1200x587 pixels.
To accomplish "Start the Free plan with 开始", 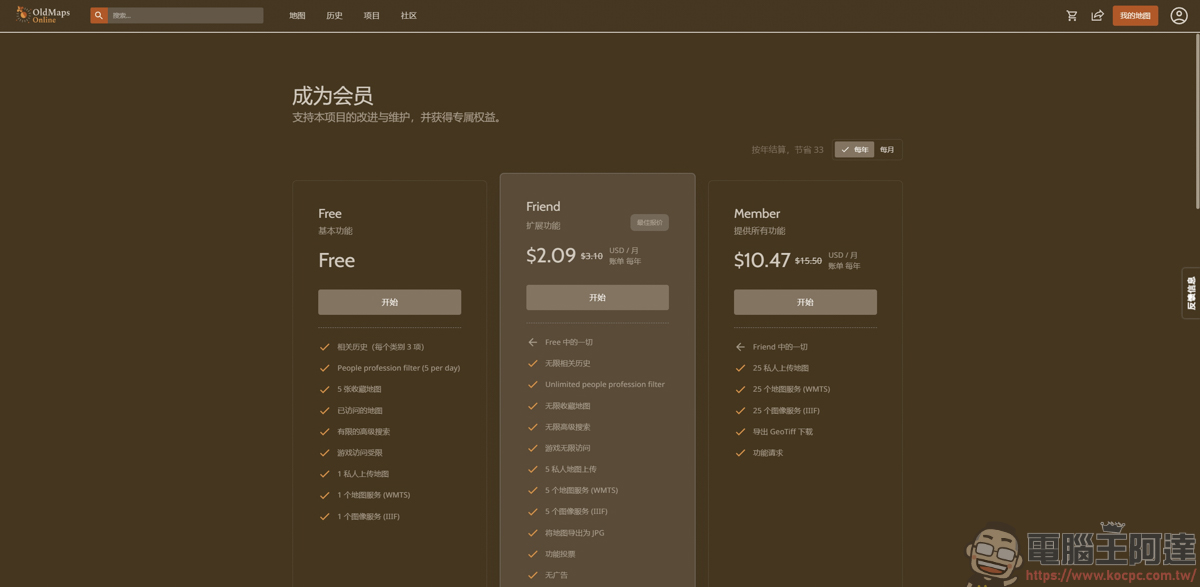I will (x=390, y=302).
